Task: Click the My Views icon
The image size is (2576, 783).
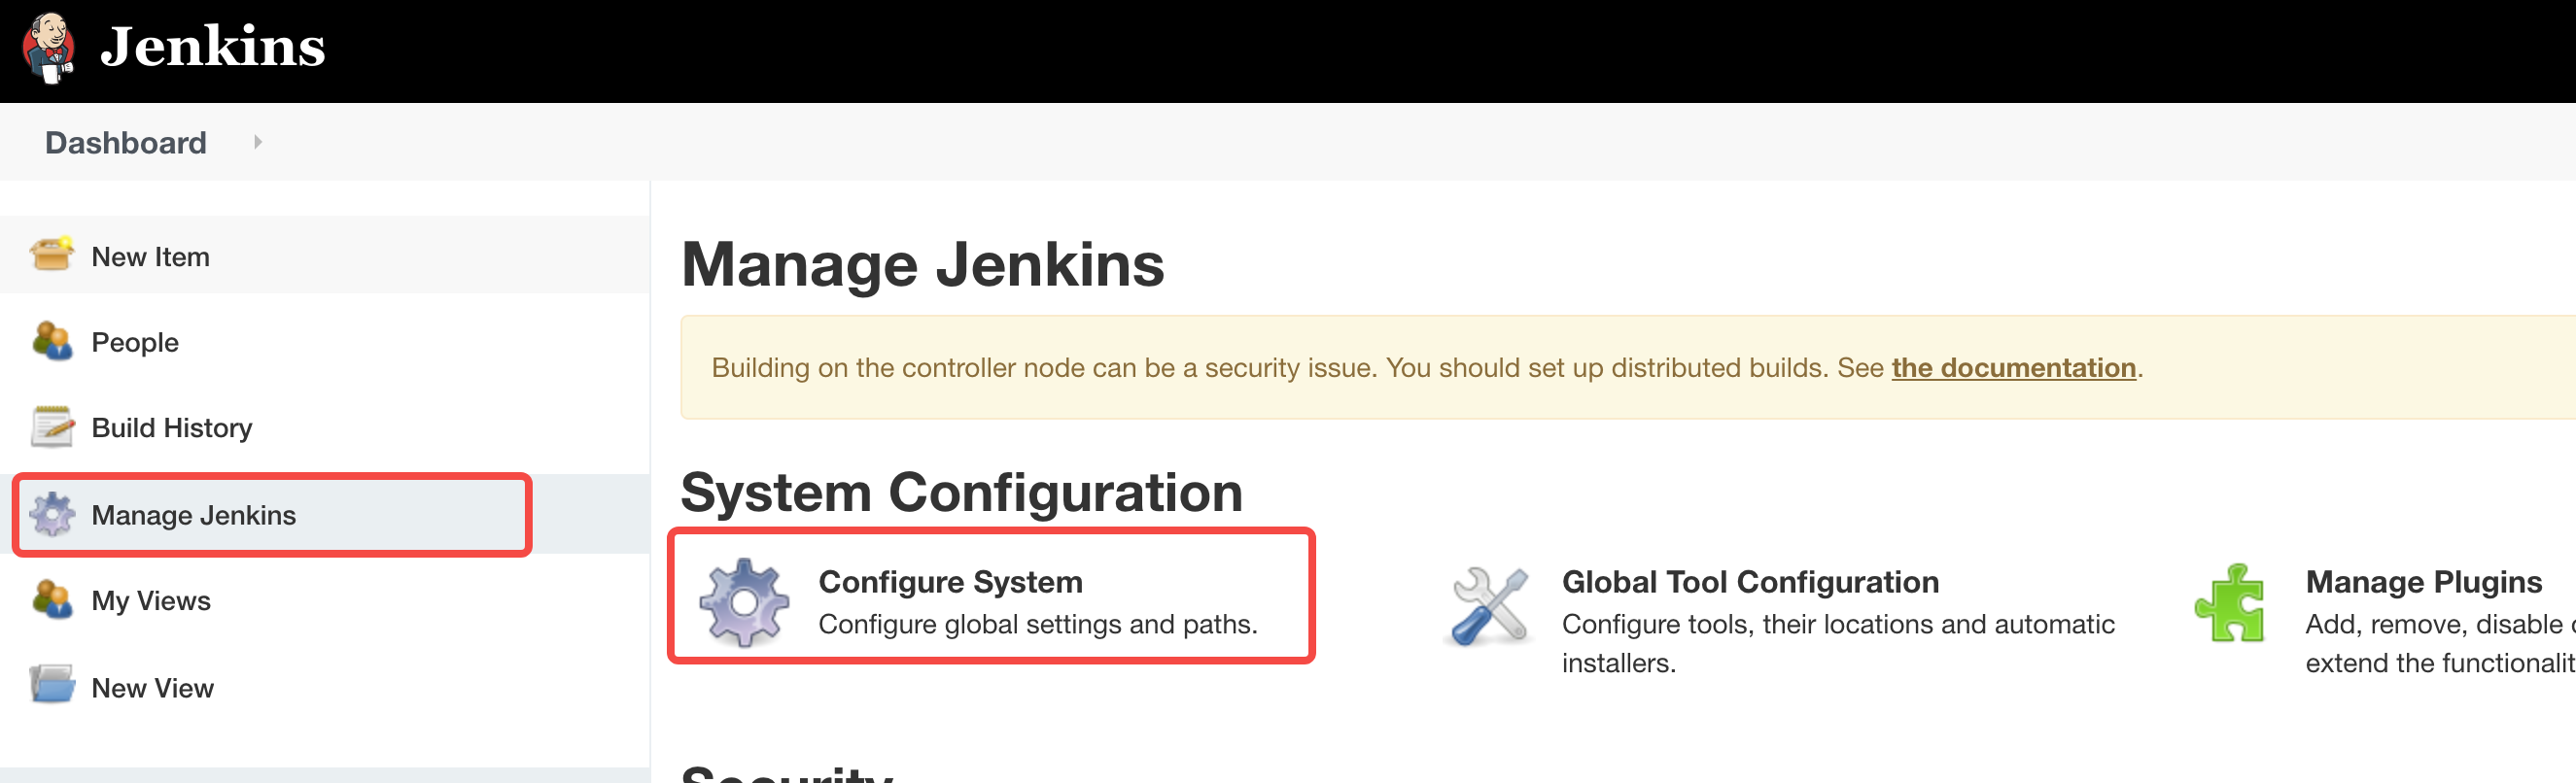Action: (x=52, y=599)
